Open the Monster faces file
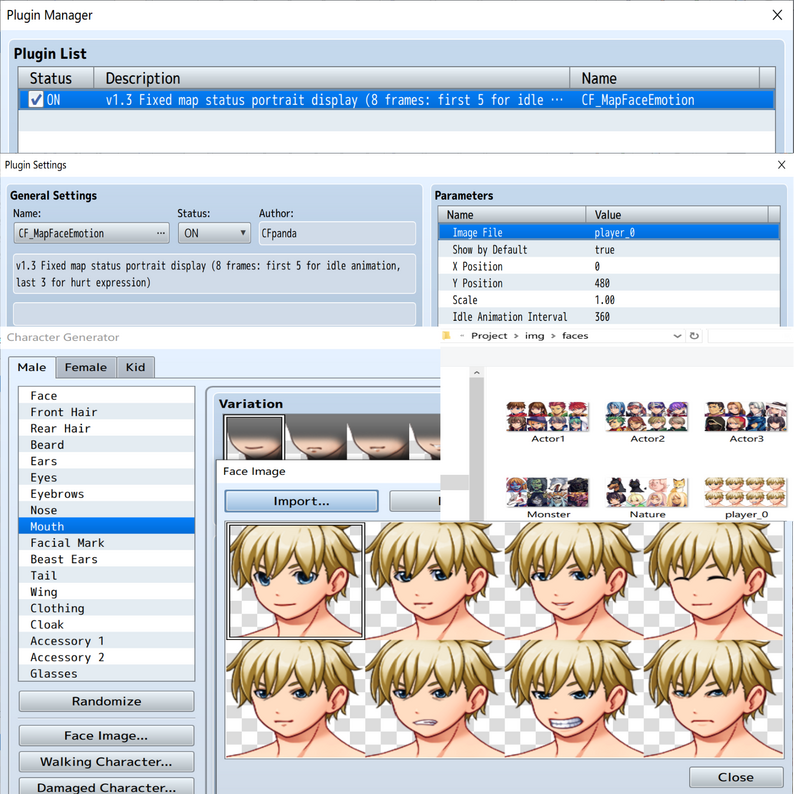 tap(548, 498)
